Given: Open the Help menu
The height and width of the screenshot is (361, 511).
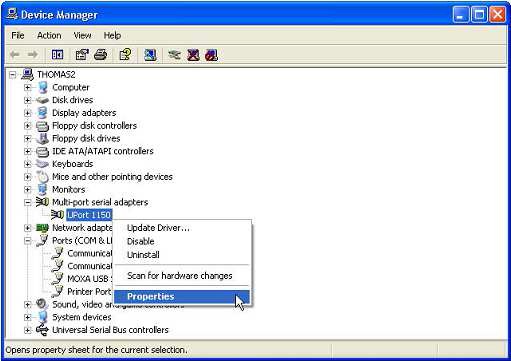Looking at the screenshot, I should coord(112,35).
